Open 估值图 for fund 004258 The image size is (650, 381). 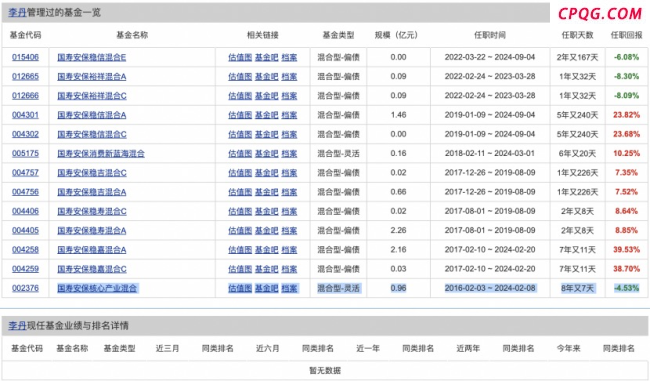tap(240, 250)
